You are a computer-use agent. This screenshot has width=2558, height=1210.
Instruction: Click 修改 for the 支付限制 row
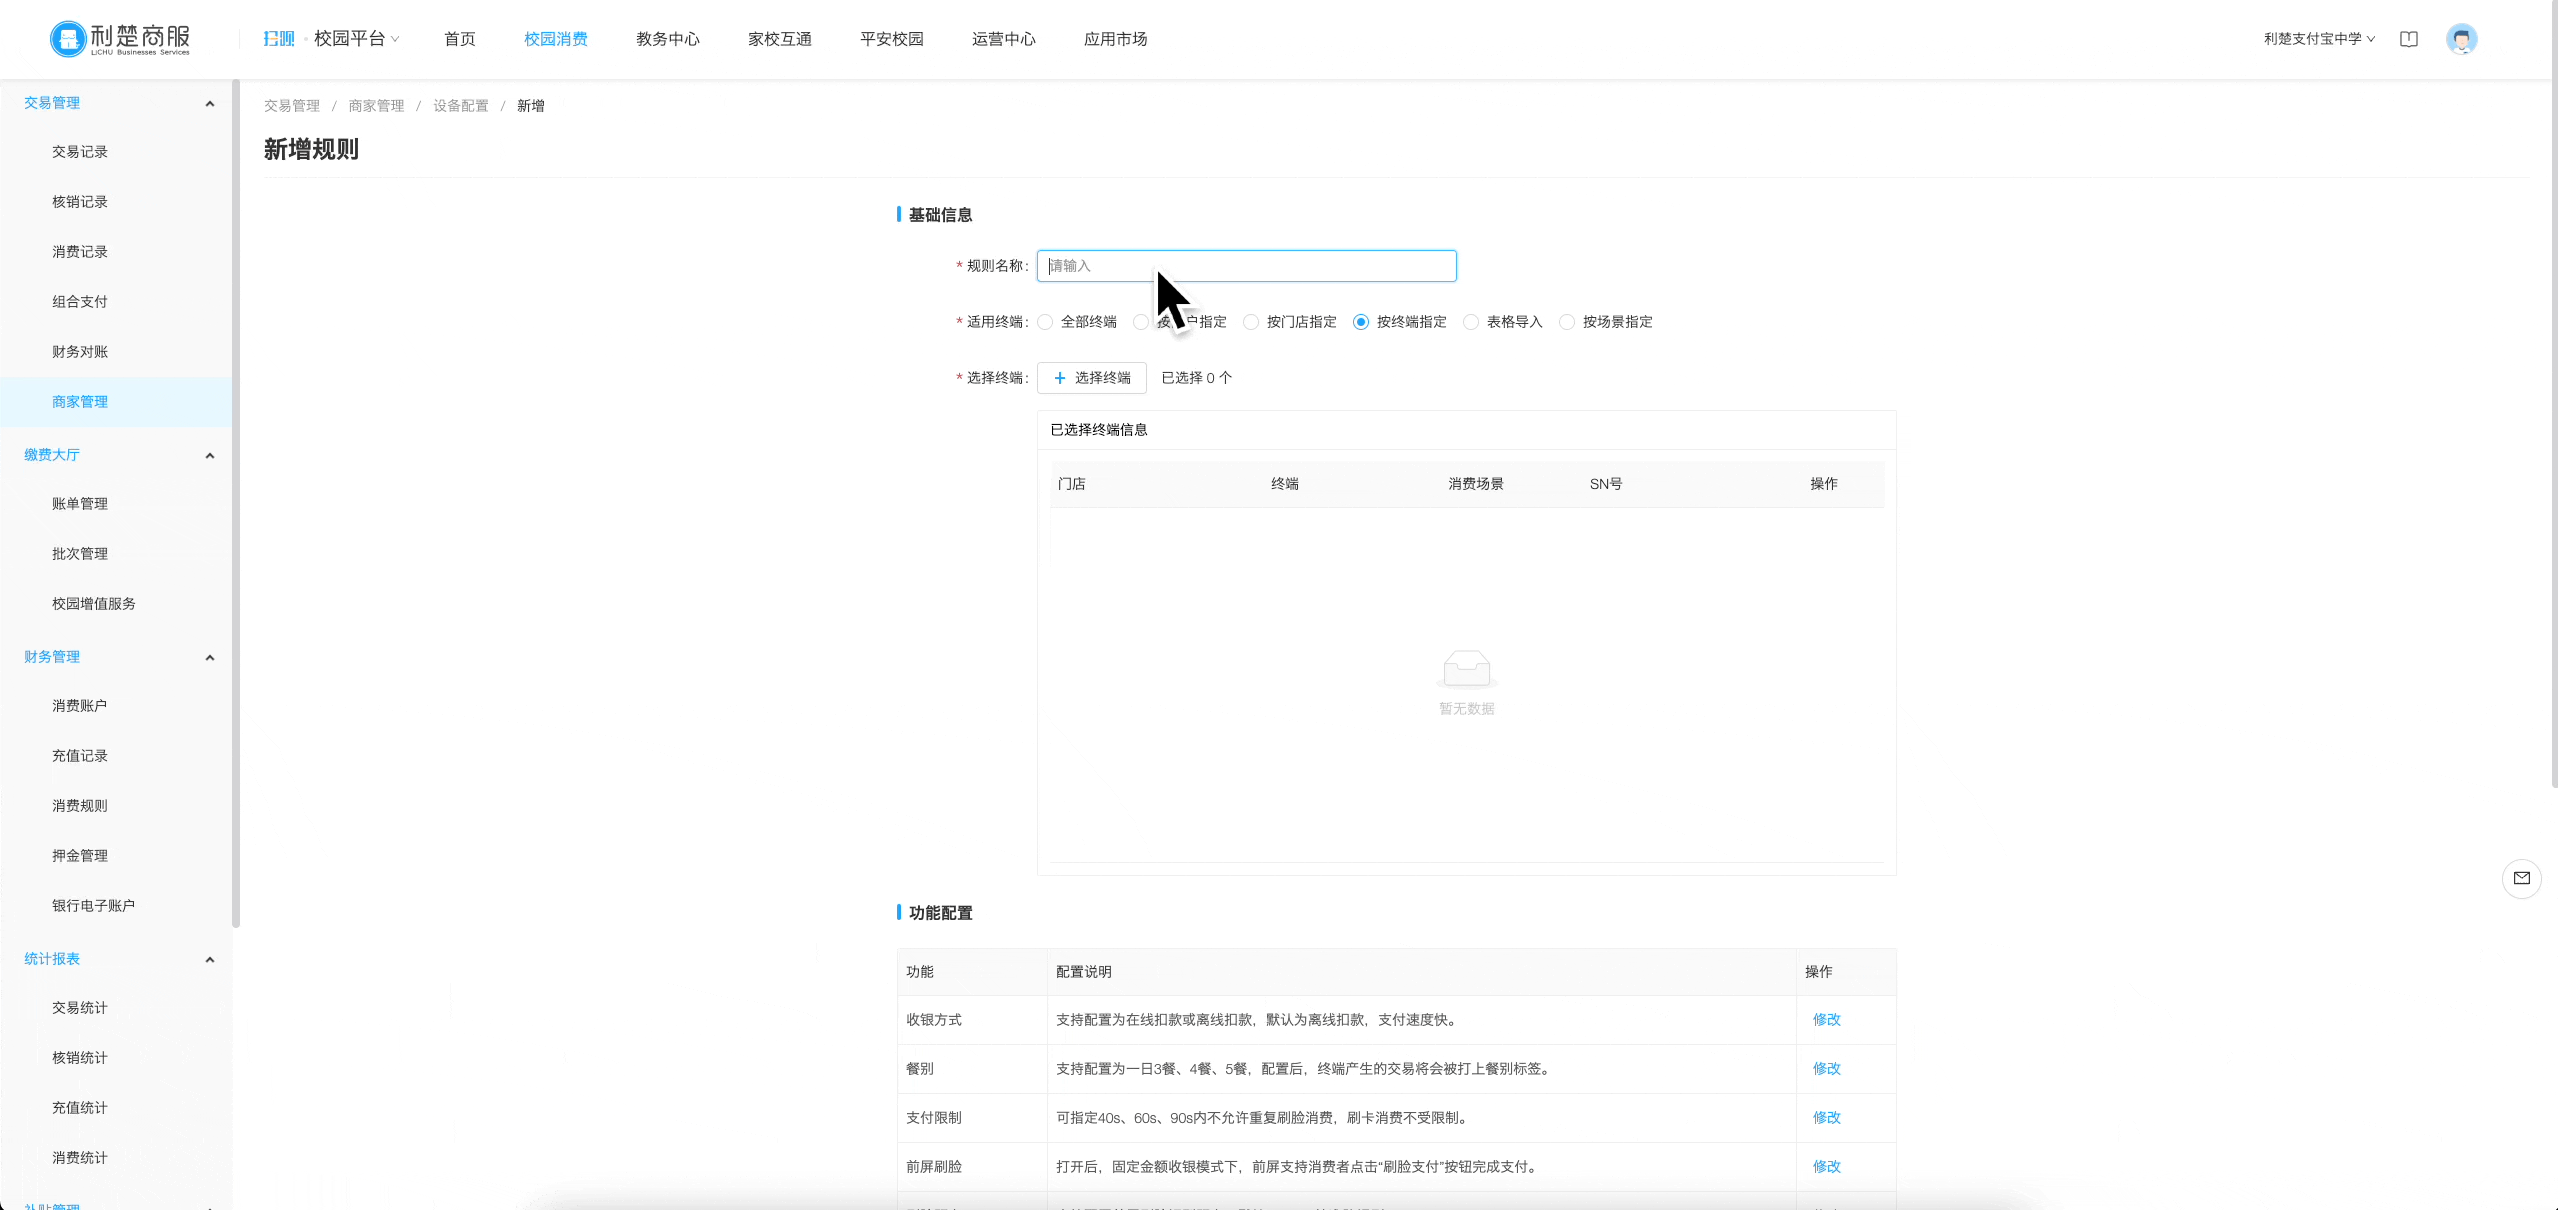tap(1827, 1118)
